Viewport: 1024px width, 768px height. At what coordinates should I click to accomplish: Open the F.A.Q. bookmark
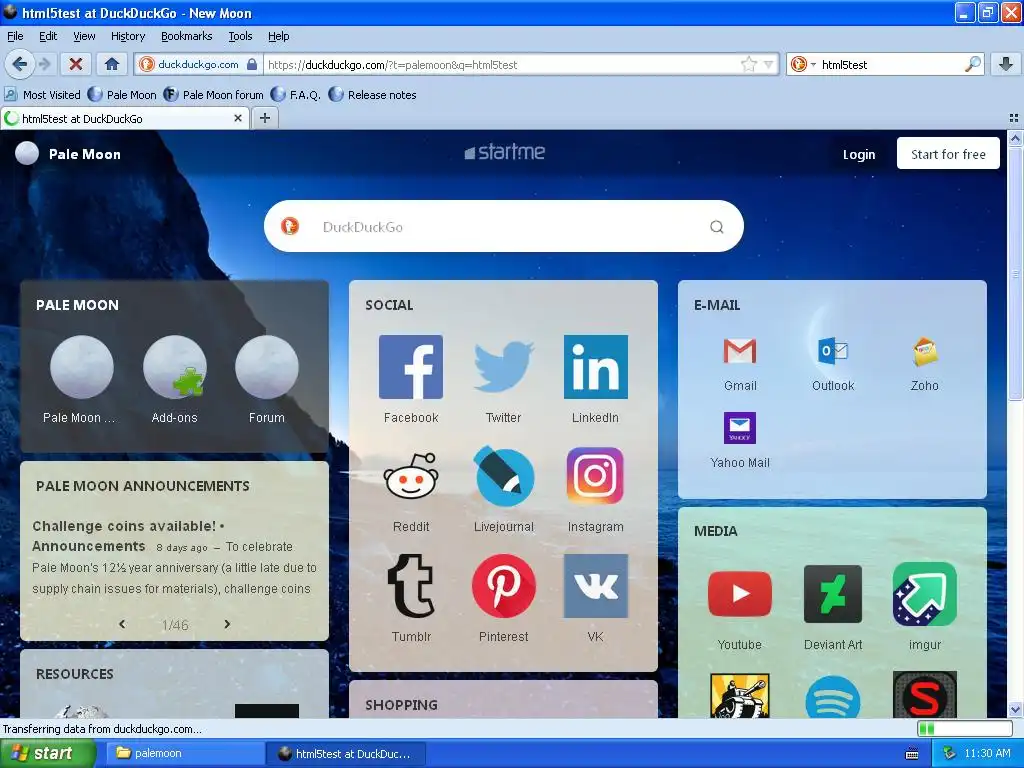click(x=296, y=95)
